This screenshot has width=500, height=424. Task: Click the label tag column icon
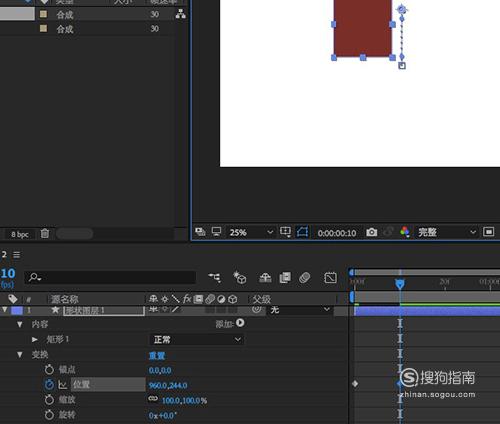point(13,299)
